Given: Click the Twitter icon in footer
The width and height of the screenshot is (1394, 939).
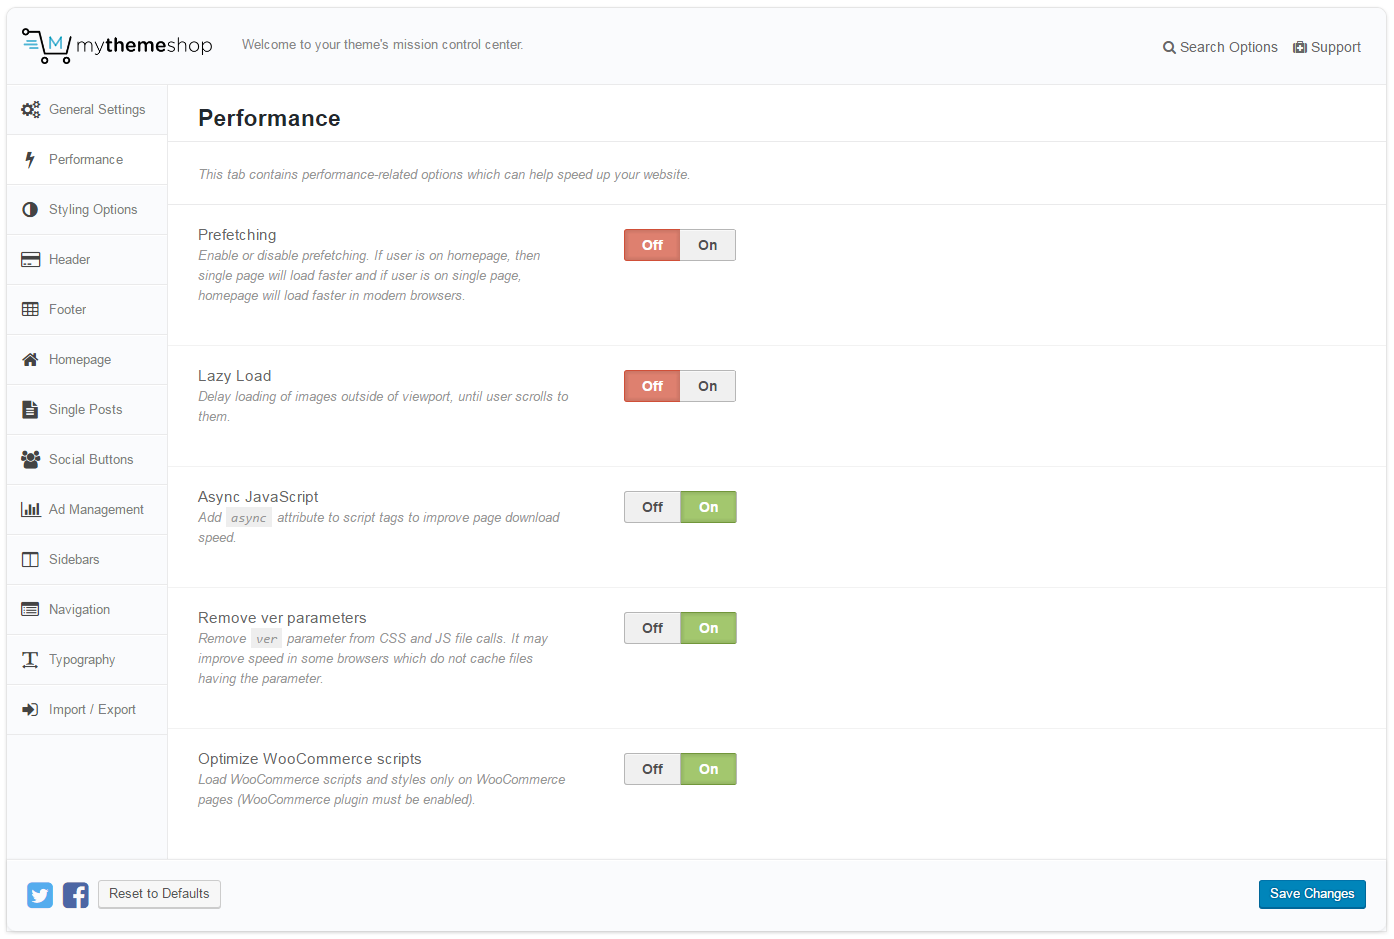Looking at the screenshot, I should [40, 895].
